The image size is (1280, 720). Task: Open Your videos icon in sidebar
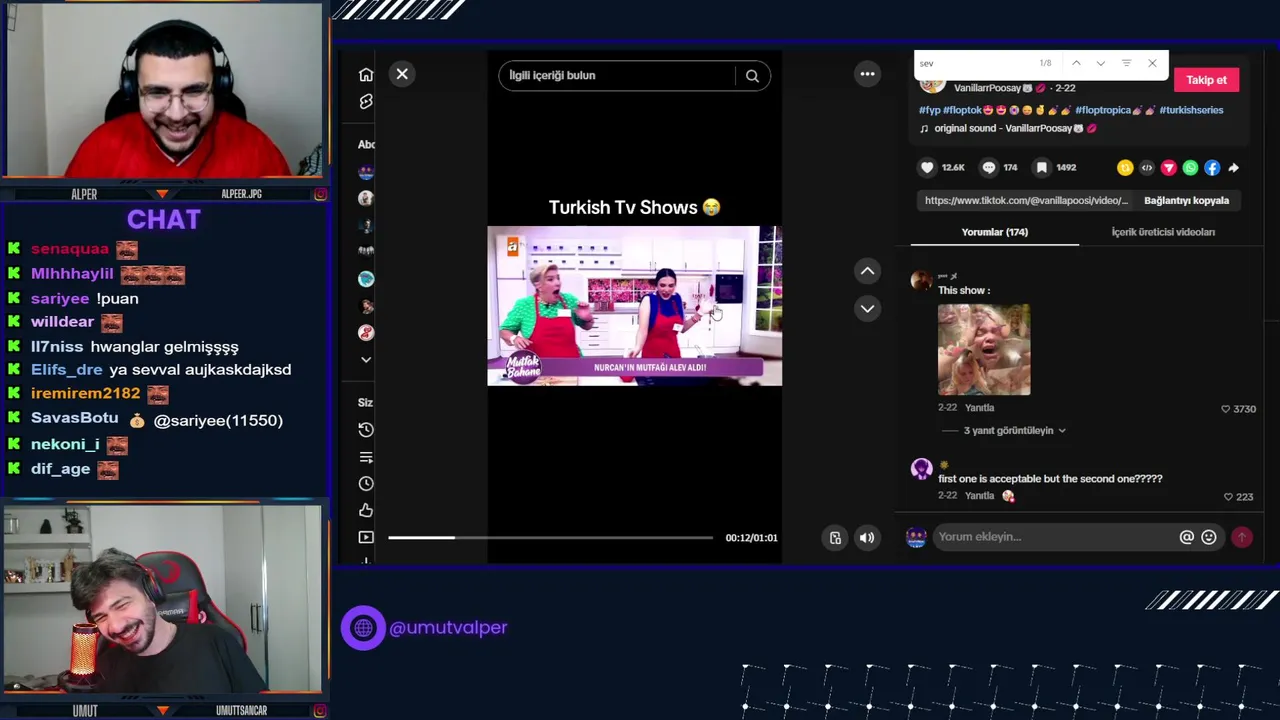pos(366,538)
